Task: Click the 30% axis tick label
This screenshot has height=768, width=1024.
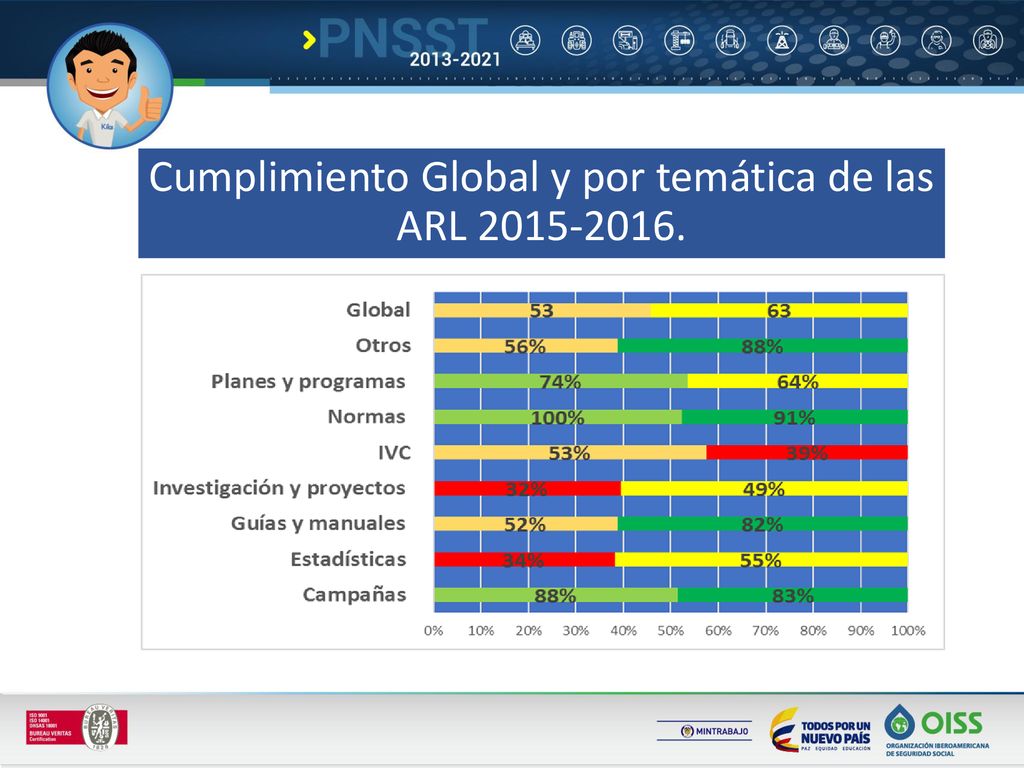Action: click(x=576, y=631)
